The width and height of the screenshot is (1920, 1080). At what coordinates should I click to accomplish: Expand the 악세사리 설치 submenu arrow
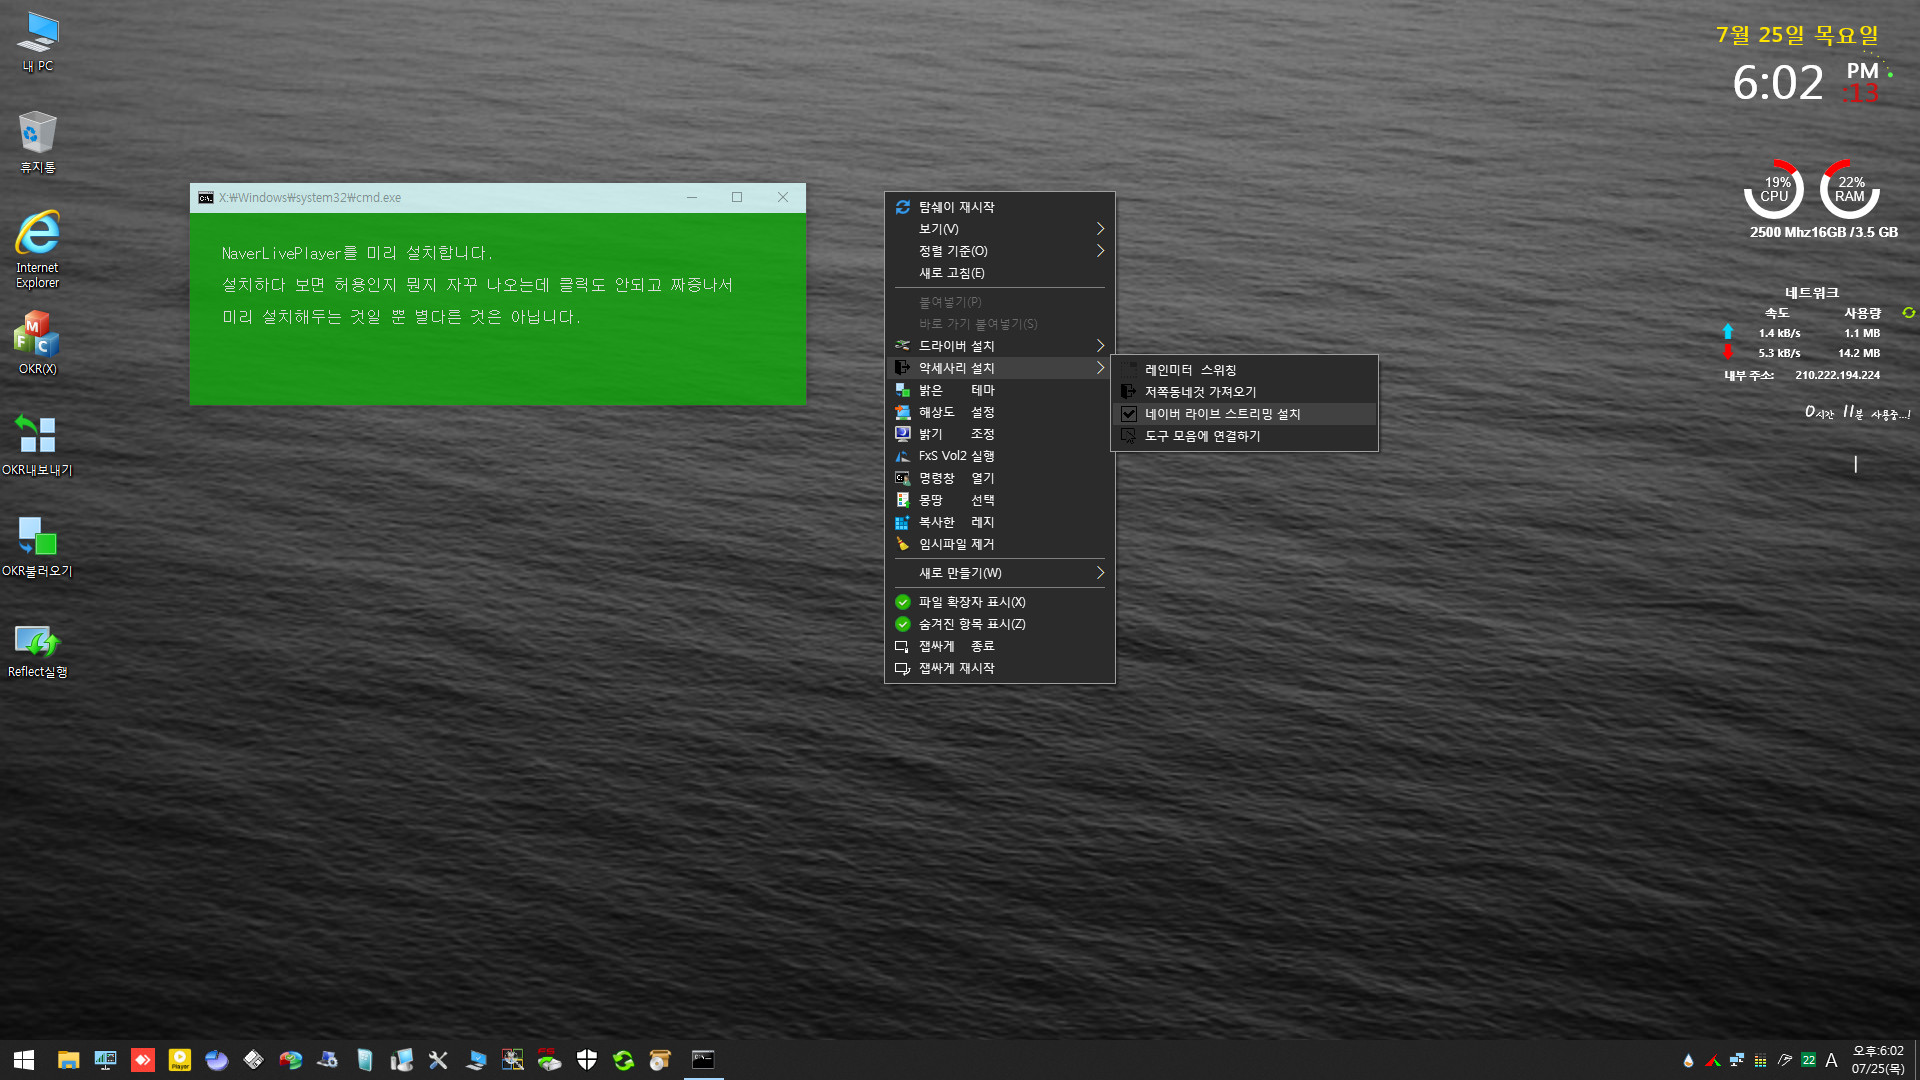click(x=1100, y=368)
